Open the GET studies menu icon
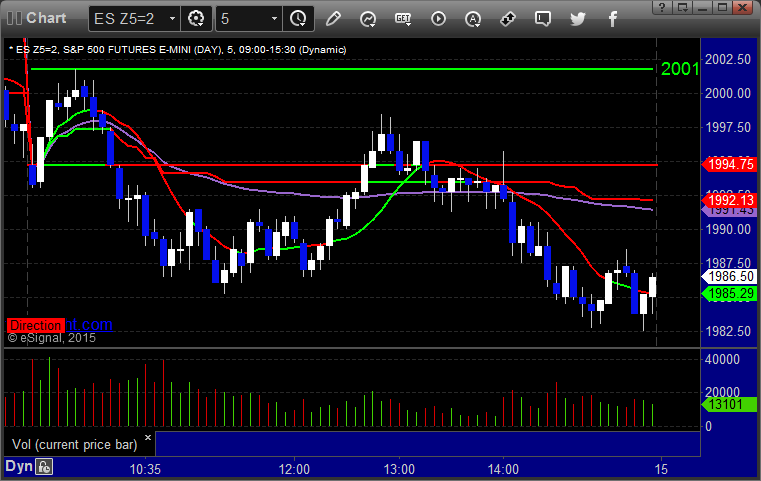 pos(403,18)
